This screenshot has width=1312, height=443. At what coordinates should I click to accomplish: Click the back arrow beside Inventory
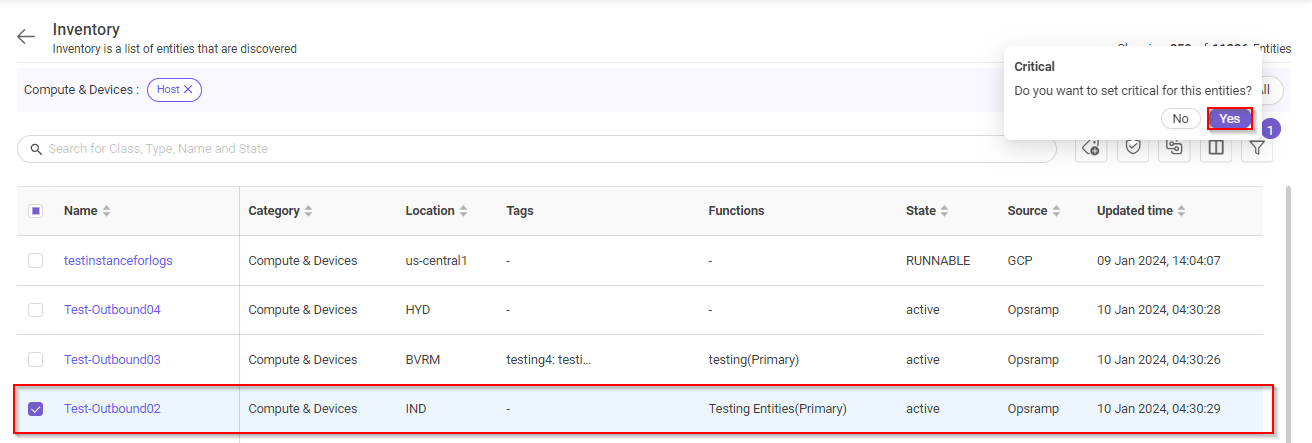click(x=26, y=37)
